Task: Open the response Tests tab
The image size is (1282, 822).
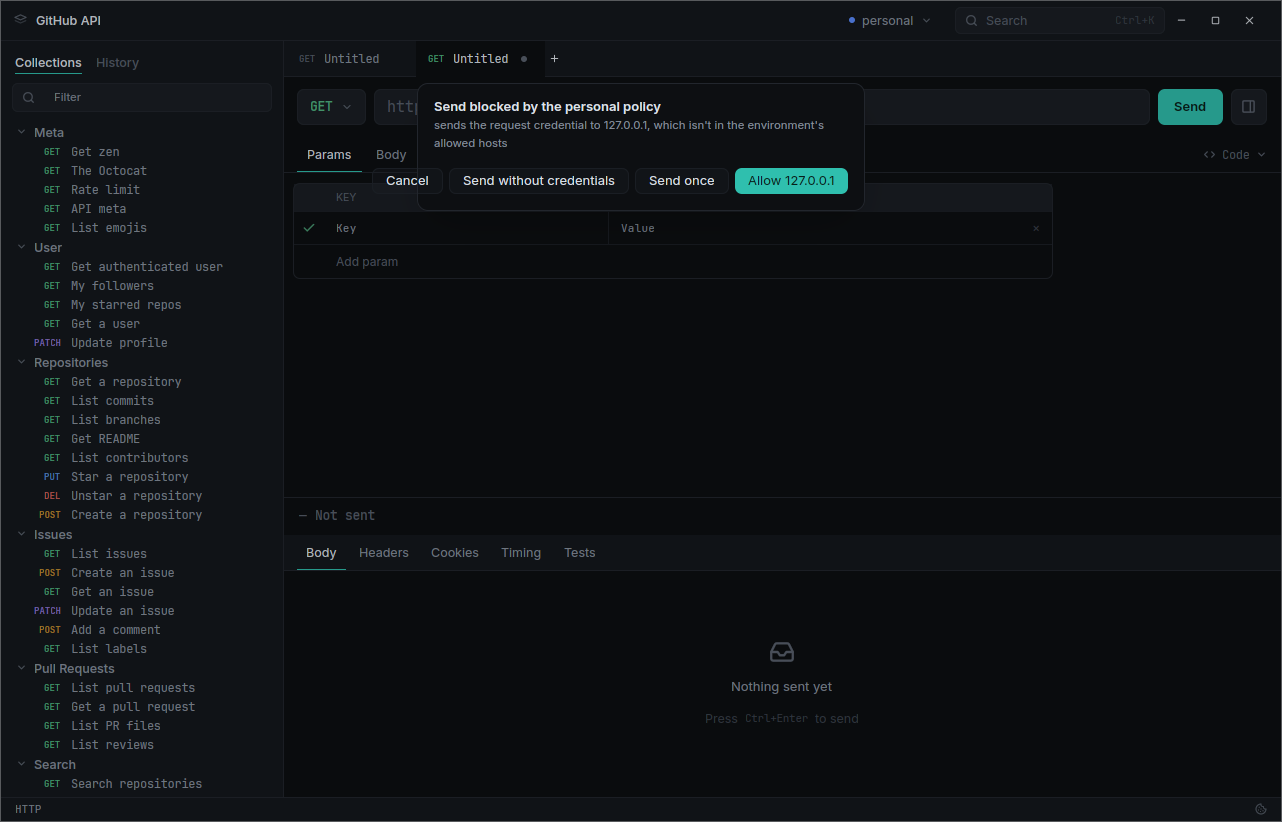Action: coord(580,553)
